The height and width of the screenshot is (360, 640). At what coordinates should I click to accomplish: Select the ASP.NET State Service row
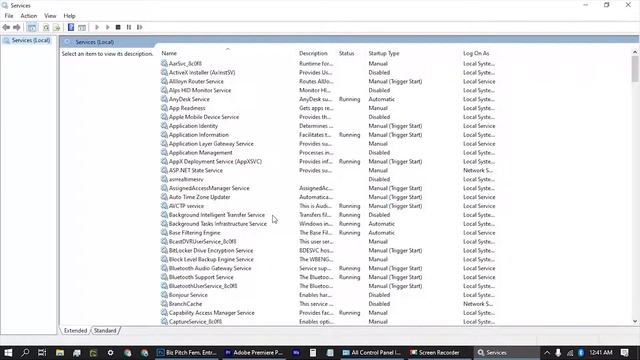(x=327, y=171)
